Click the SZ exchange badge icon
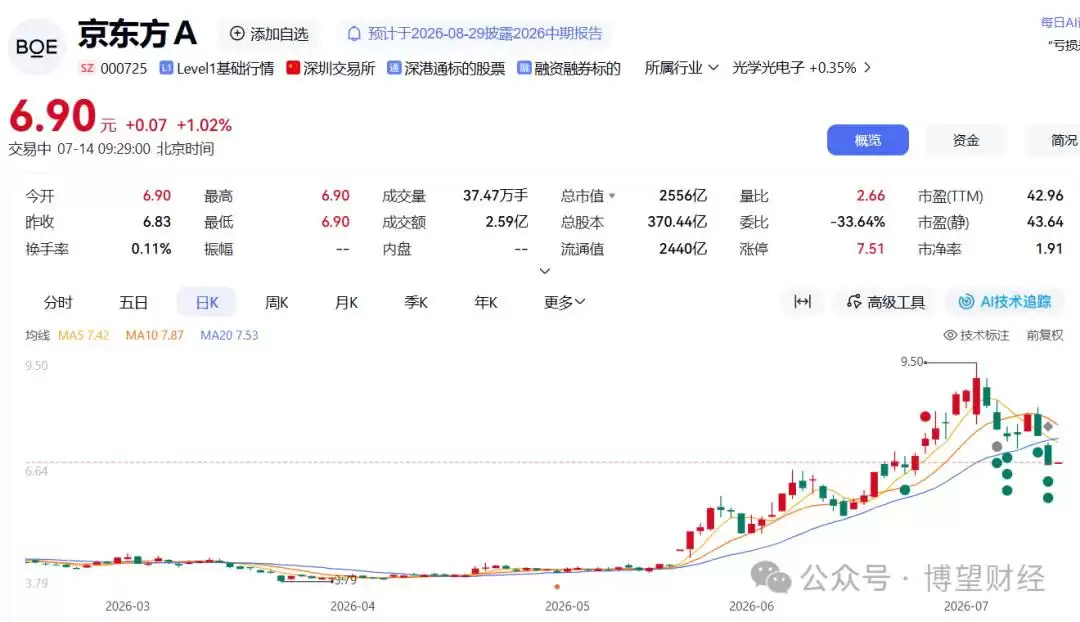 click(87, 68)
